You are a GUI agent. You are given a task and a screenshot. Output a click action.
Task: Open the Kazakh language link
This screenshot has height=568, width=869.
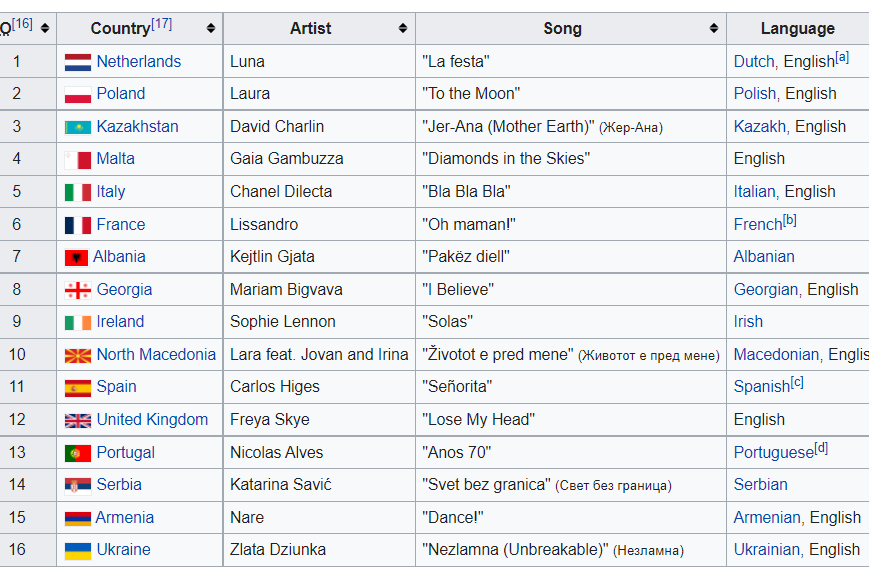(x=759, y=127)
